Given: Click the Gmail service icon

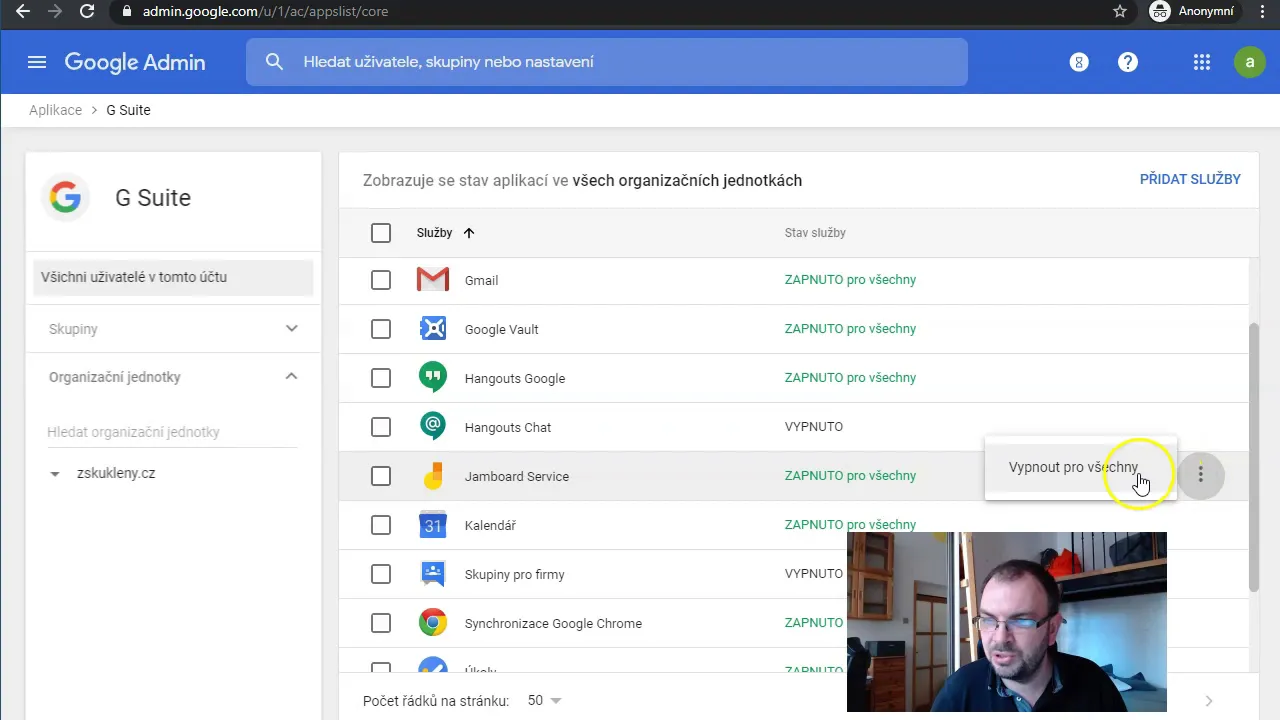Looking at the screenshot, I should 433,280.
